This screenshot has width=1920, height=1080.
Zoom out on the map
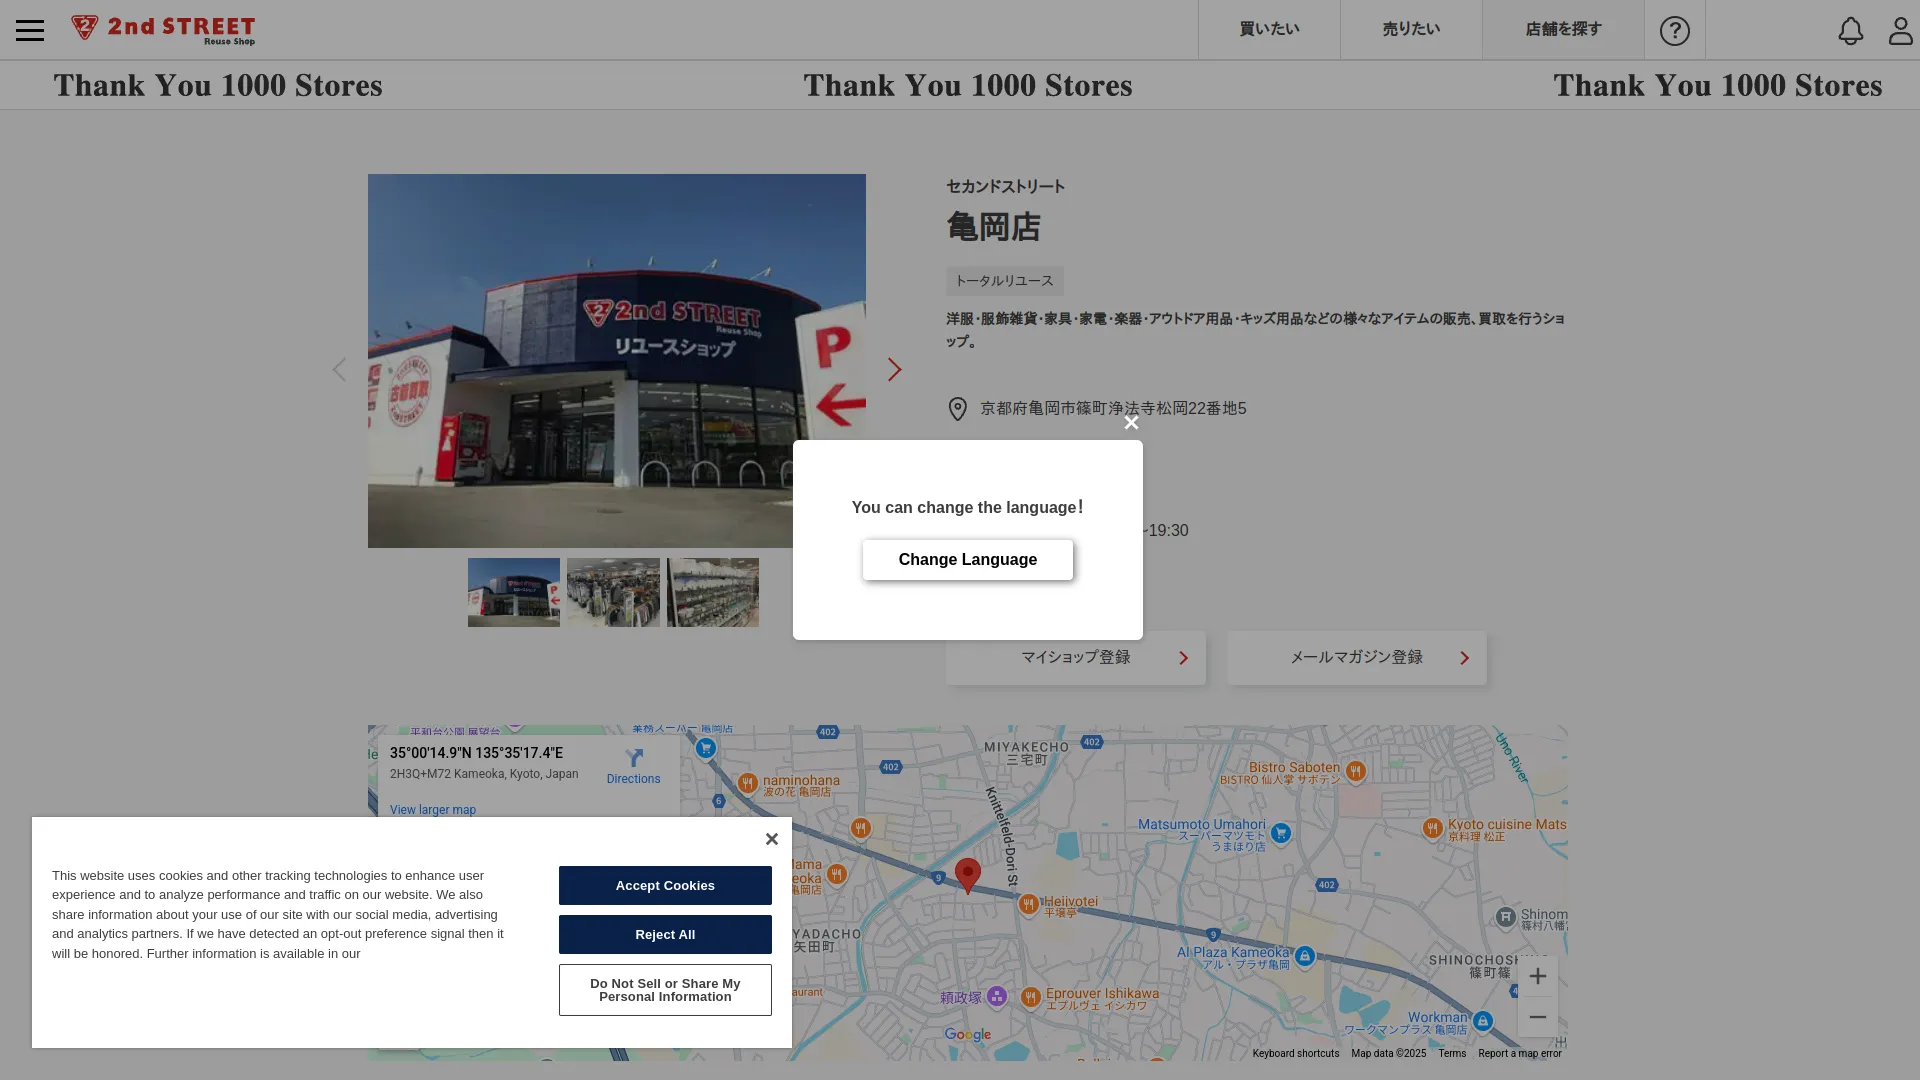click(1537, 1017)
